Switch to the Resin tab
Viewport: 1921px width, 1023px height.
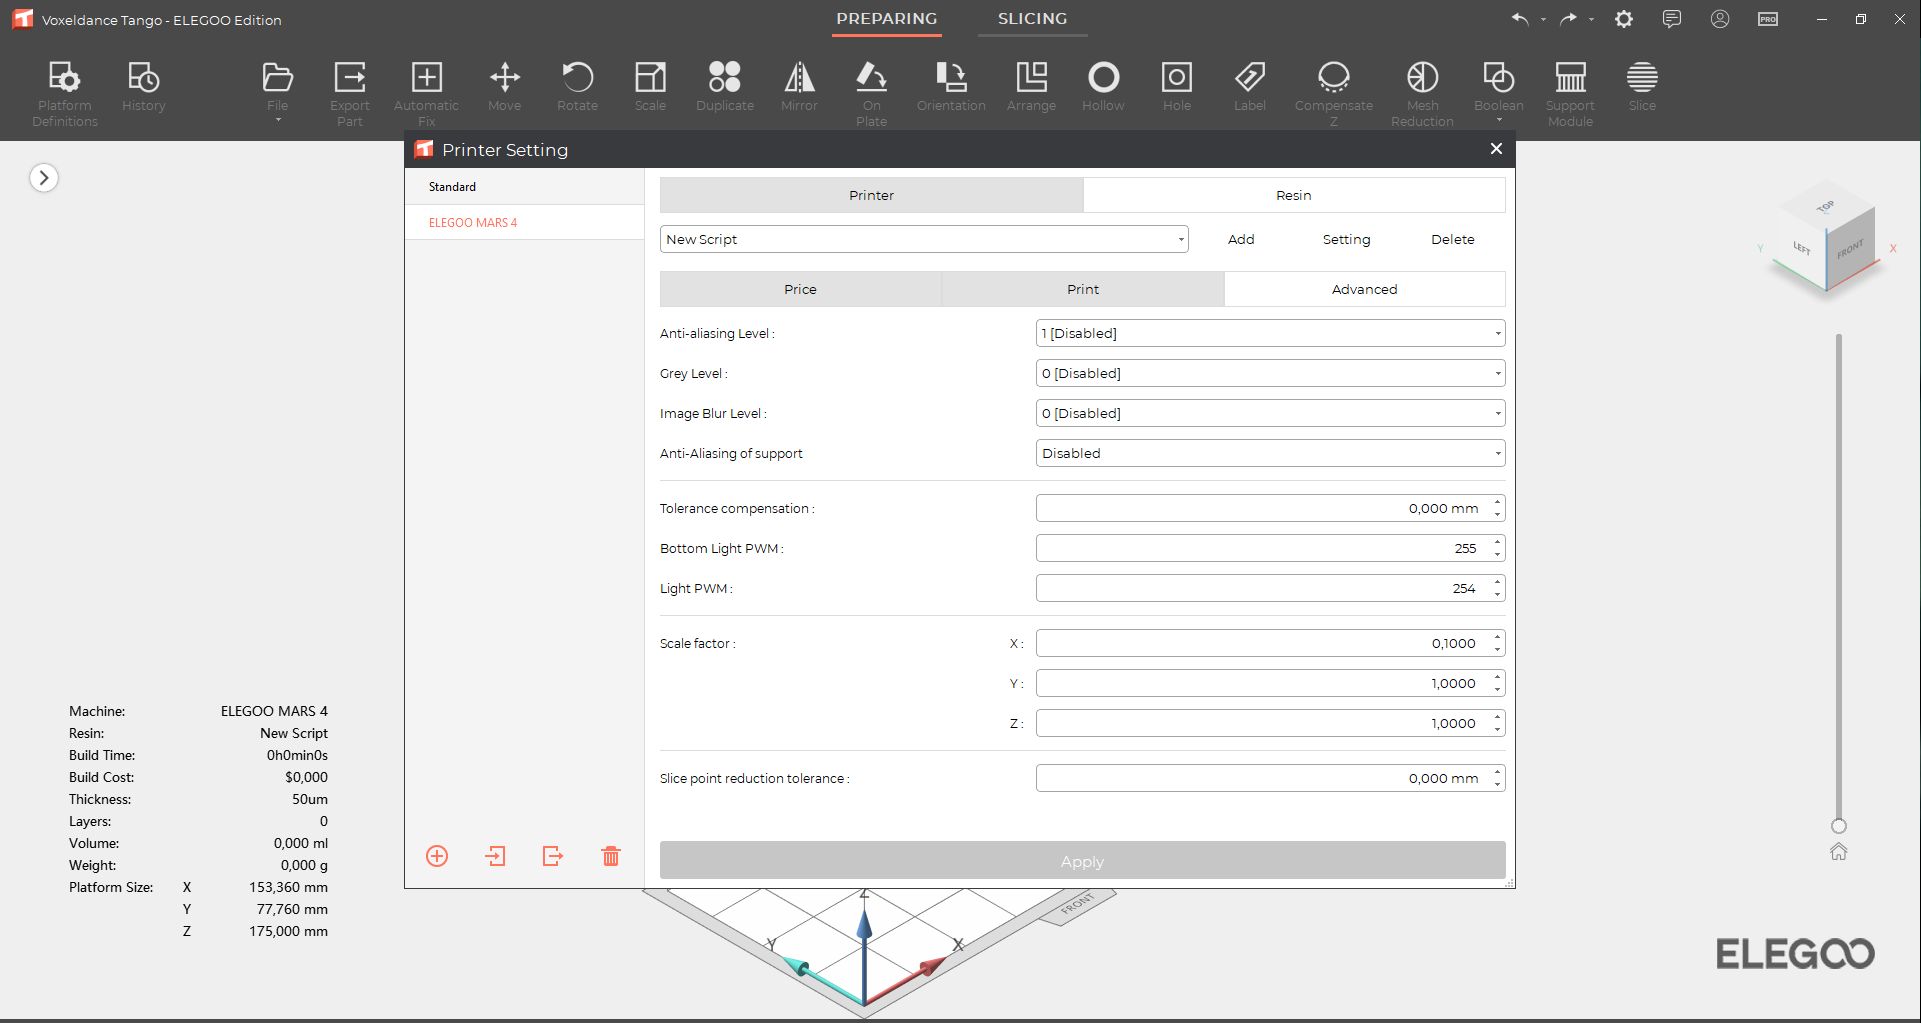tap(1293, 195)
